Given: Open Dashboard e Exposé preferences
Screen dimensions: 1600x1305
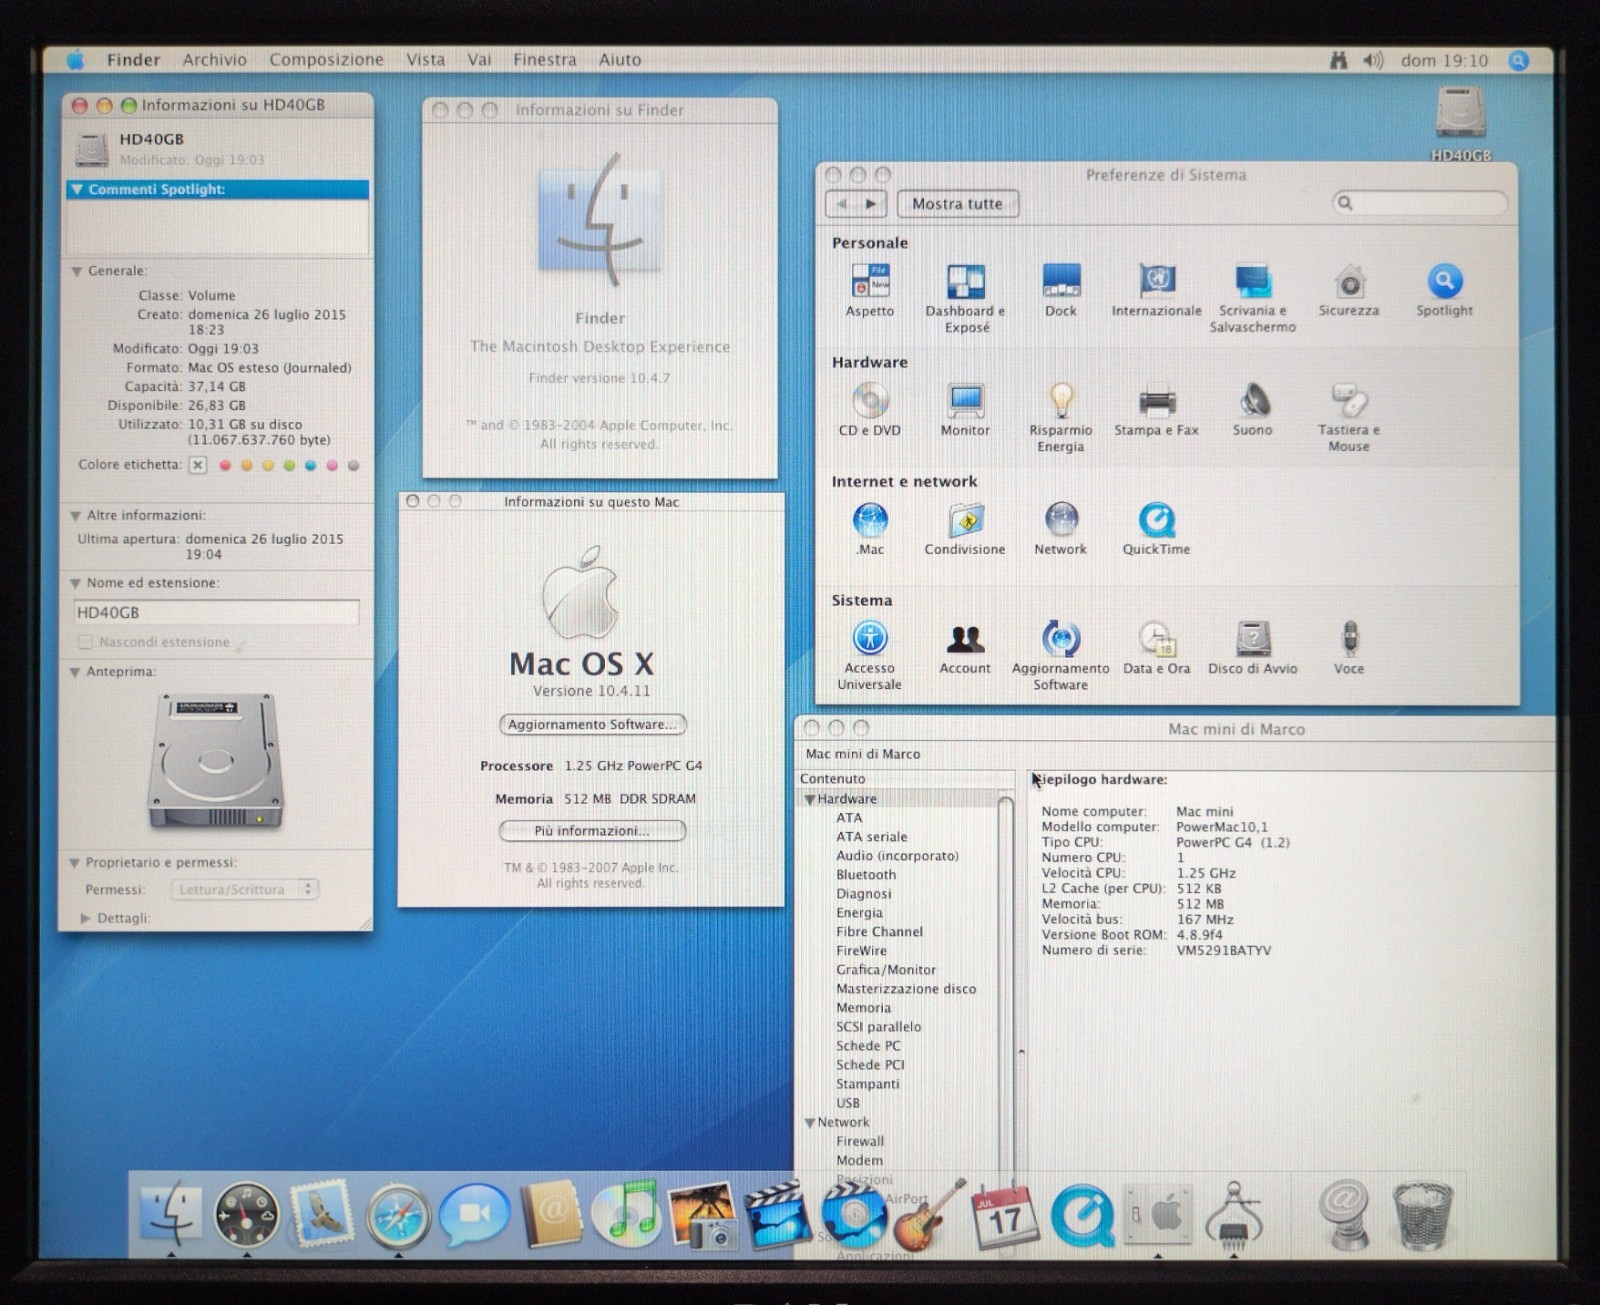Looking at the screenshot, I should pyautogui.click(x=965, y=297).
